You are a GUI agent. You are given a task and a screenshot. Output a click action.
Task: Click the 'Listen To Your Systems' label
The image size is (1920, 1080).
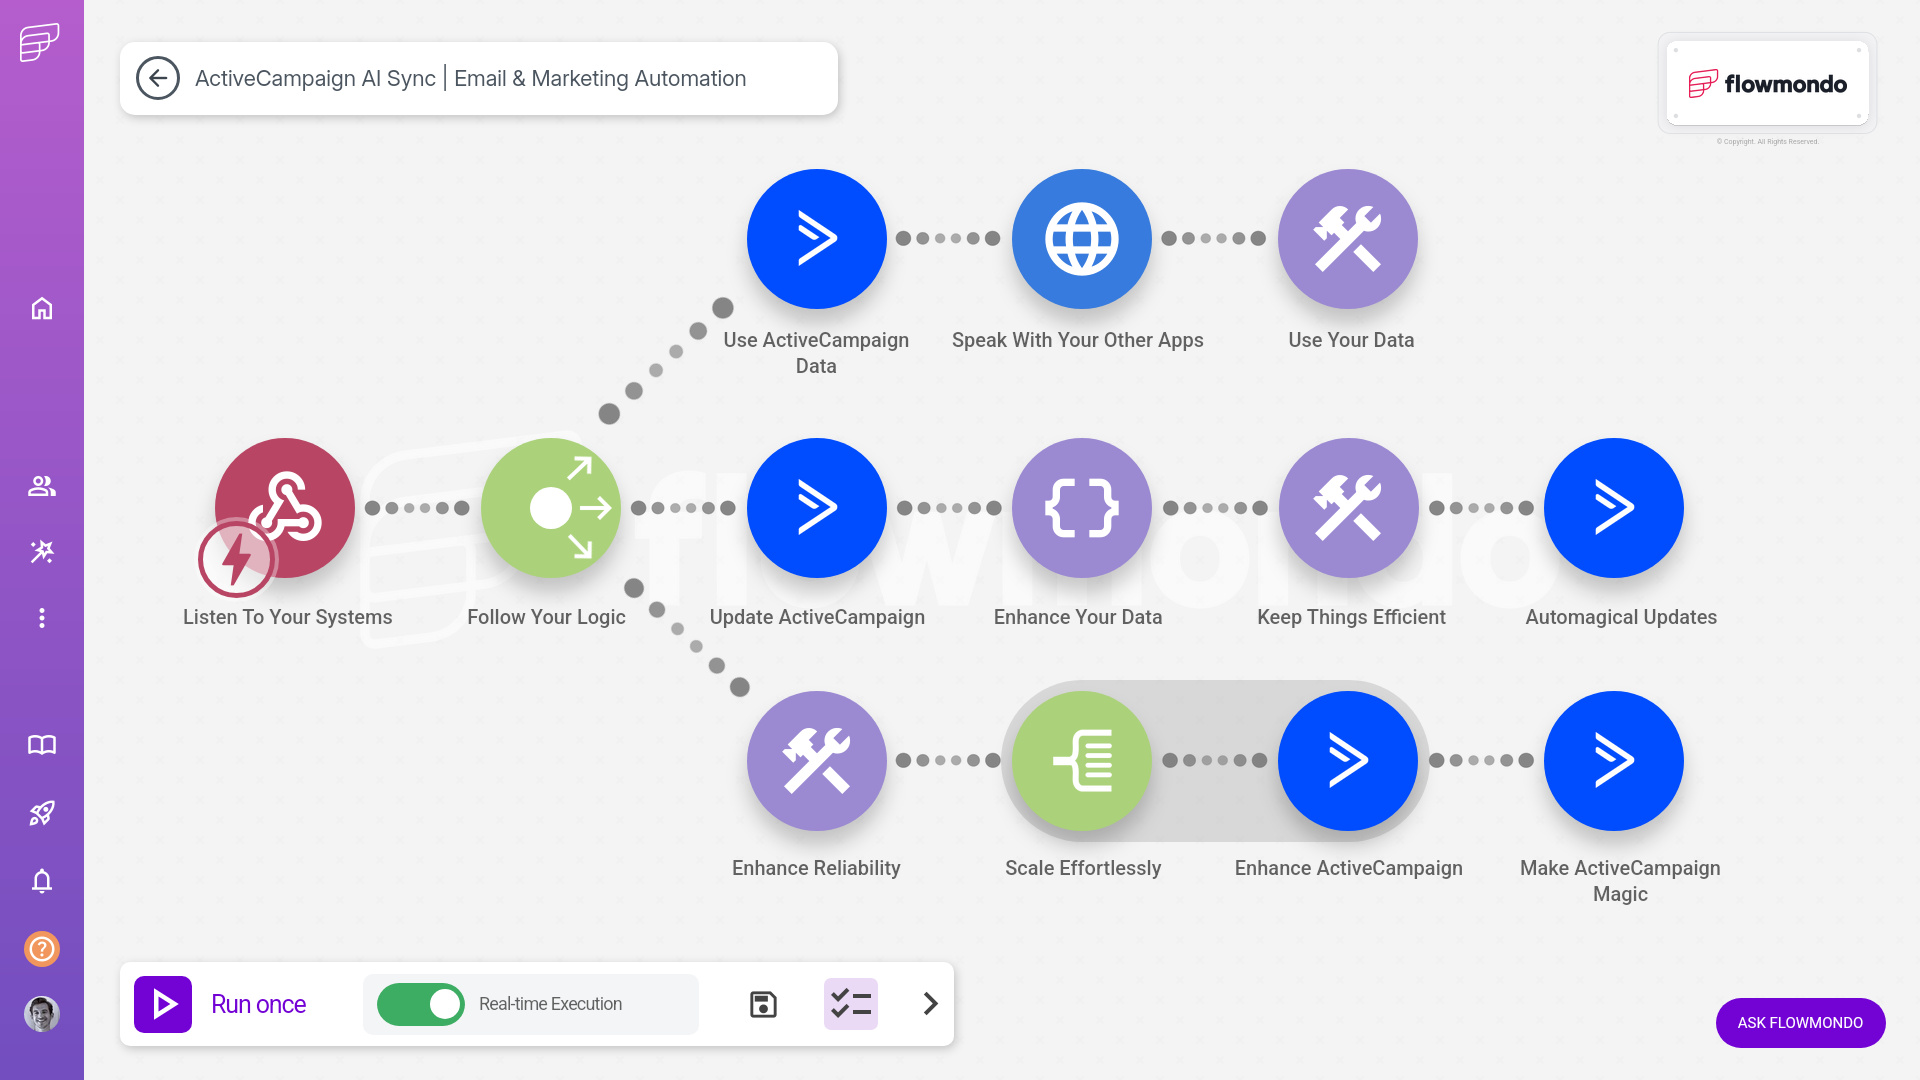[287, 617]
